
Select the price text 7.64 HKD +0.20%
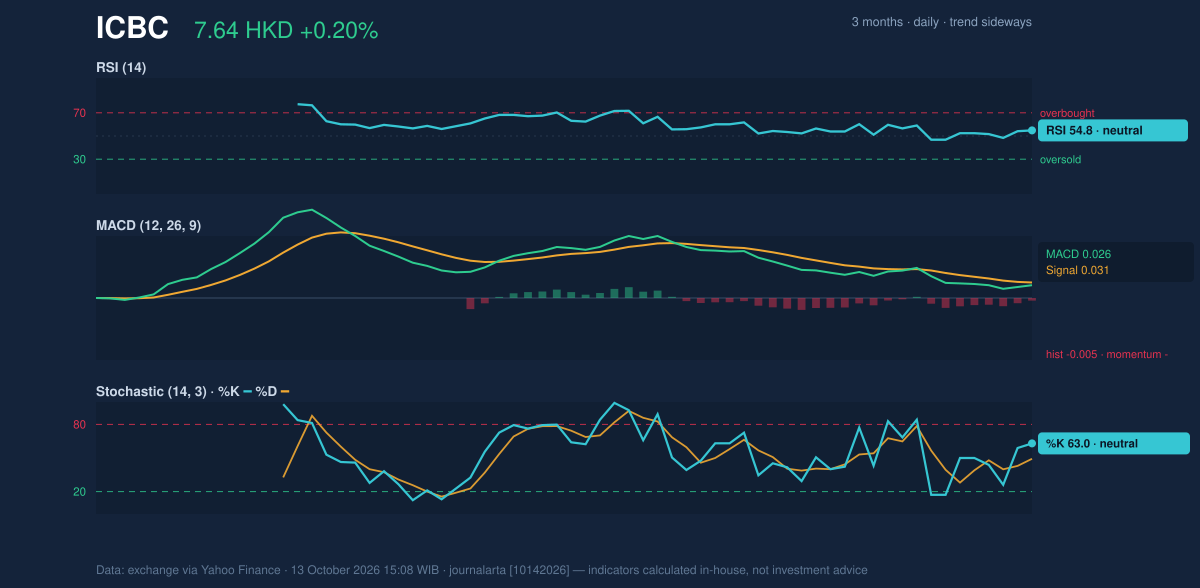coord(286,31)
